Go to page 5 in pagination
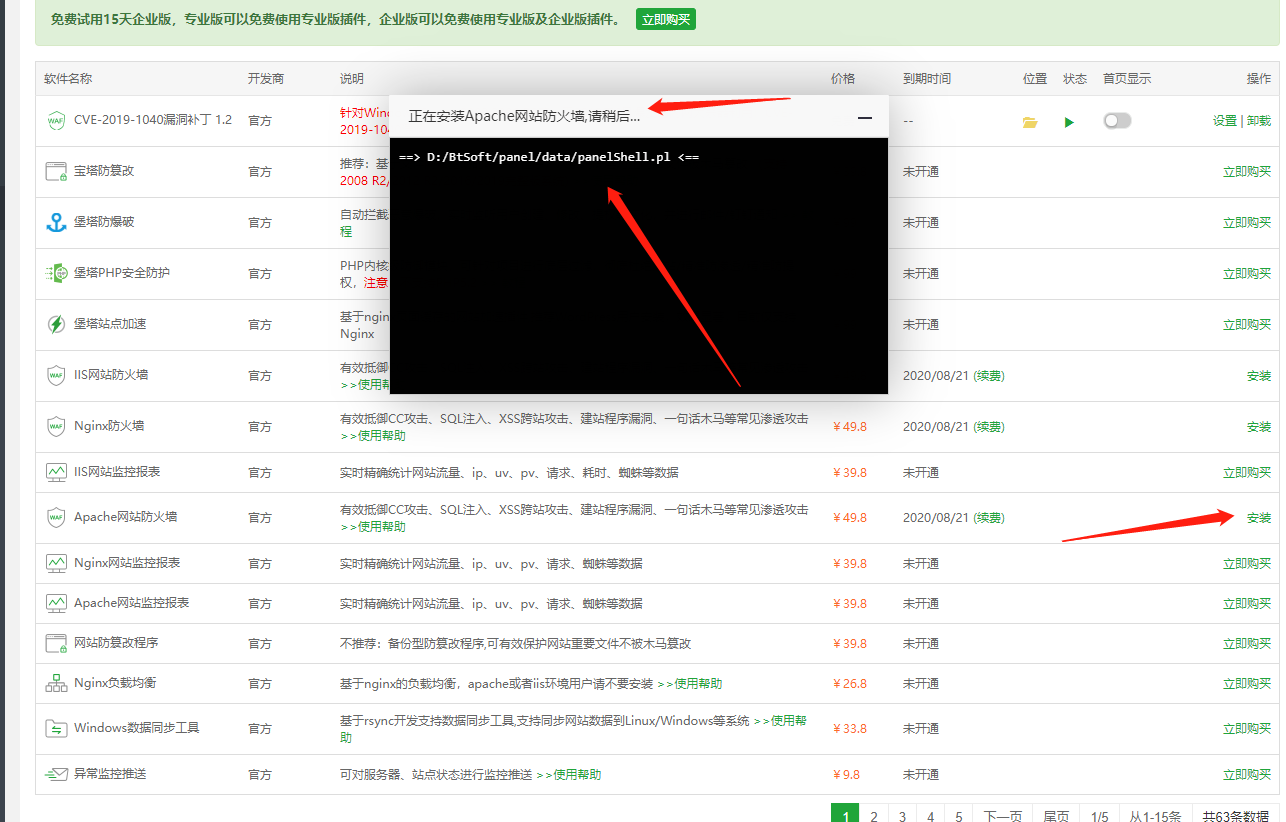Image resolution: width=1286 pixels, height=822 pixels. click(958, 815)
